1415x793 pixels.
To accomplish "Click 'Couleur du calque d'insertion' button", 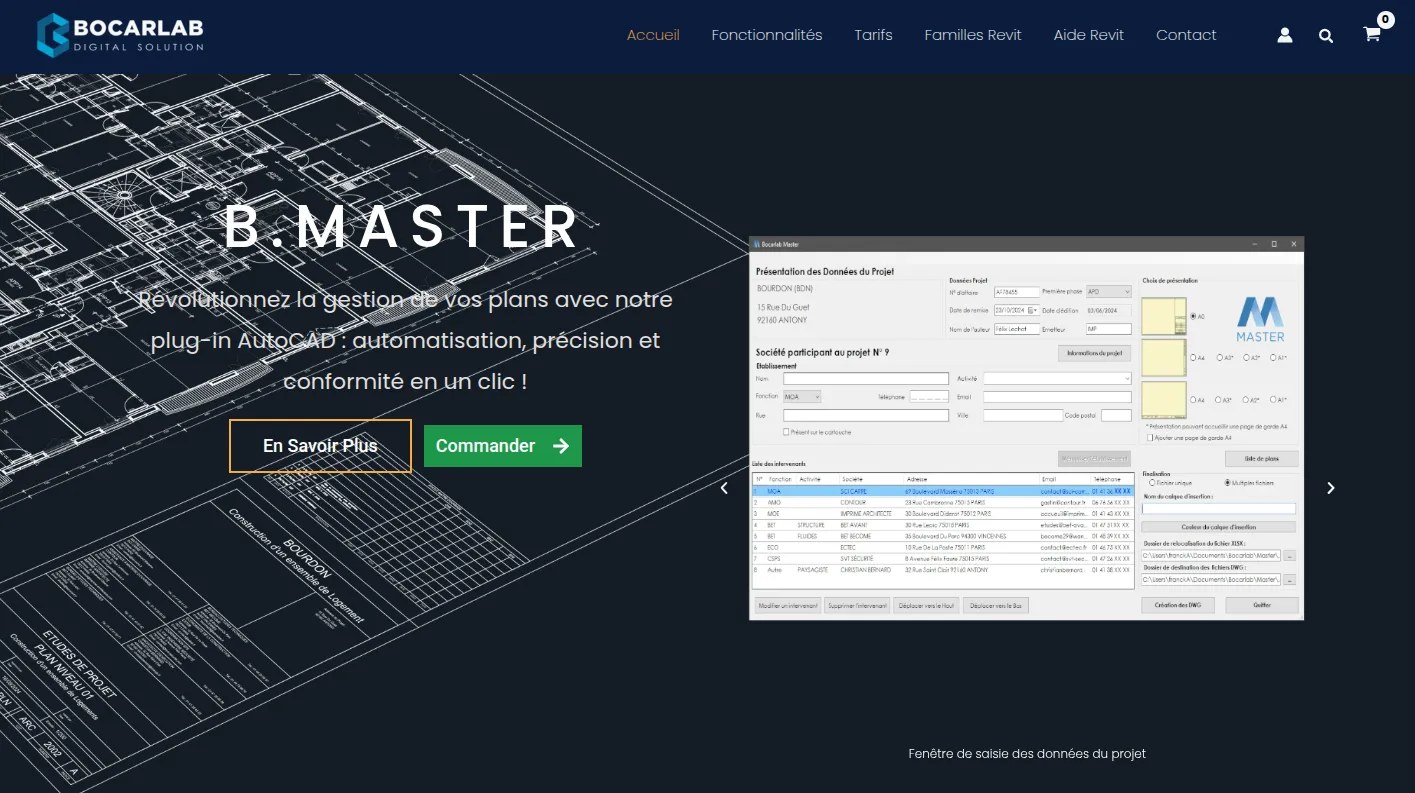I will coord(1219,527).
